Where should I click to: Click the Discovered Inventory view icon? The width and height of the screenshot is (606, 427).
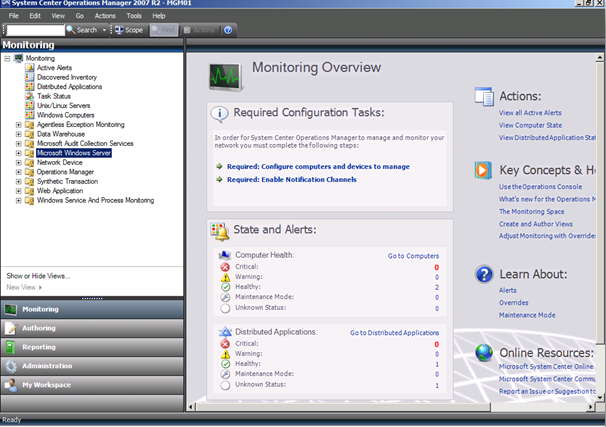coord(30,77)
